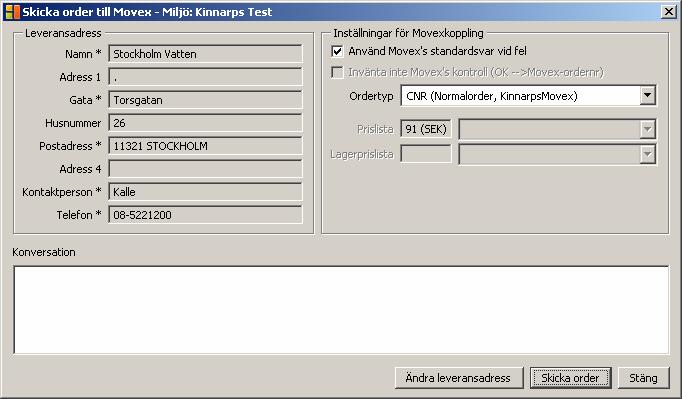Expand the Lagerprislista combo box

click(x=647, y=154)
